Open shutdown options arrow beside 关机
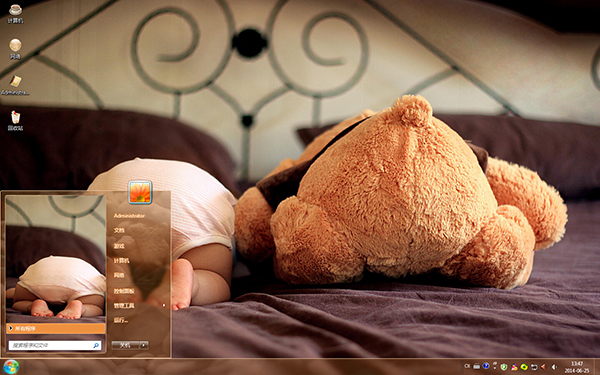 coord(144,345)
